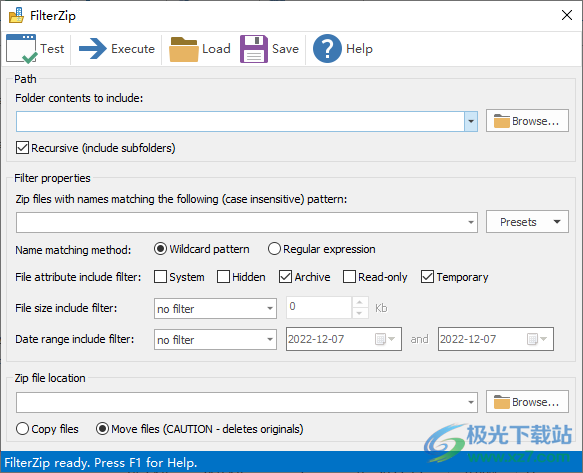Check the Read-only attribute filter
This screenshot has height=473, width=583.
349,277
